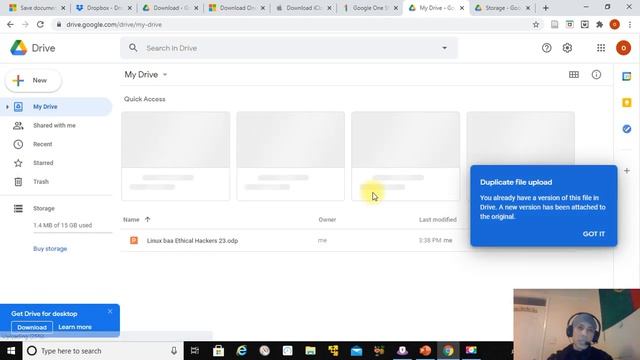Switch to grid layout view
Viewport: 640px width, 360px height.
pos(574,75)
